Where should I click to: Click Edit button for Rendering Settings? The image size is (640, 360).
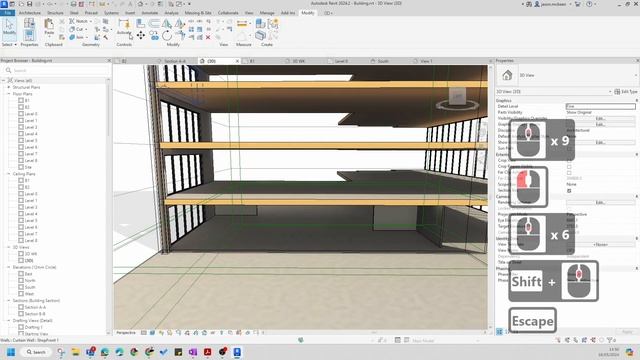[x=600, y=202]
